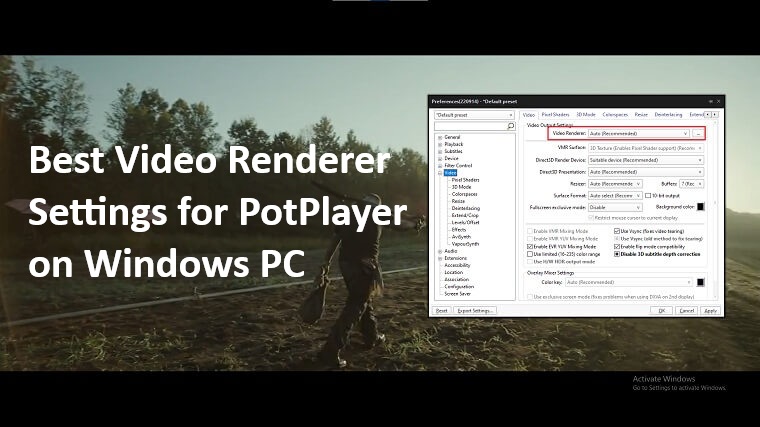Select Deinterlacing in the tree
The width and height of the screenshot is (760, 427).
point(466,208)
